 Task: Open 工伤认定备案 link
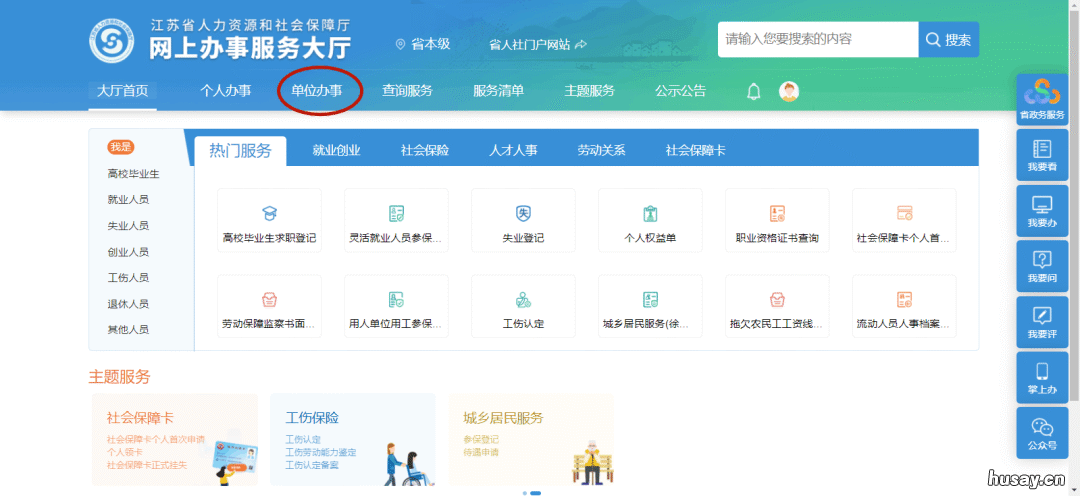312,465
